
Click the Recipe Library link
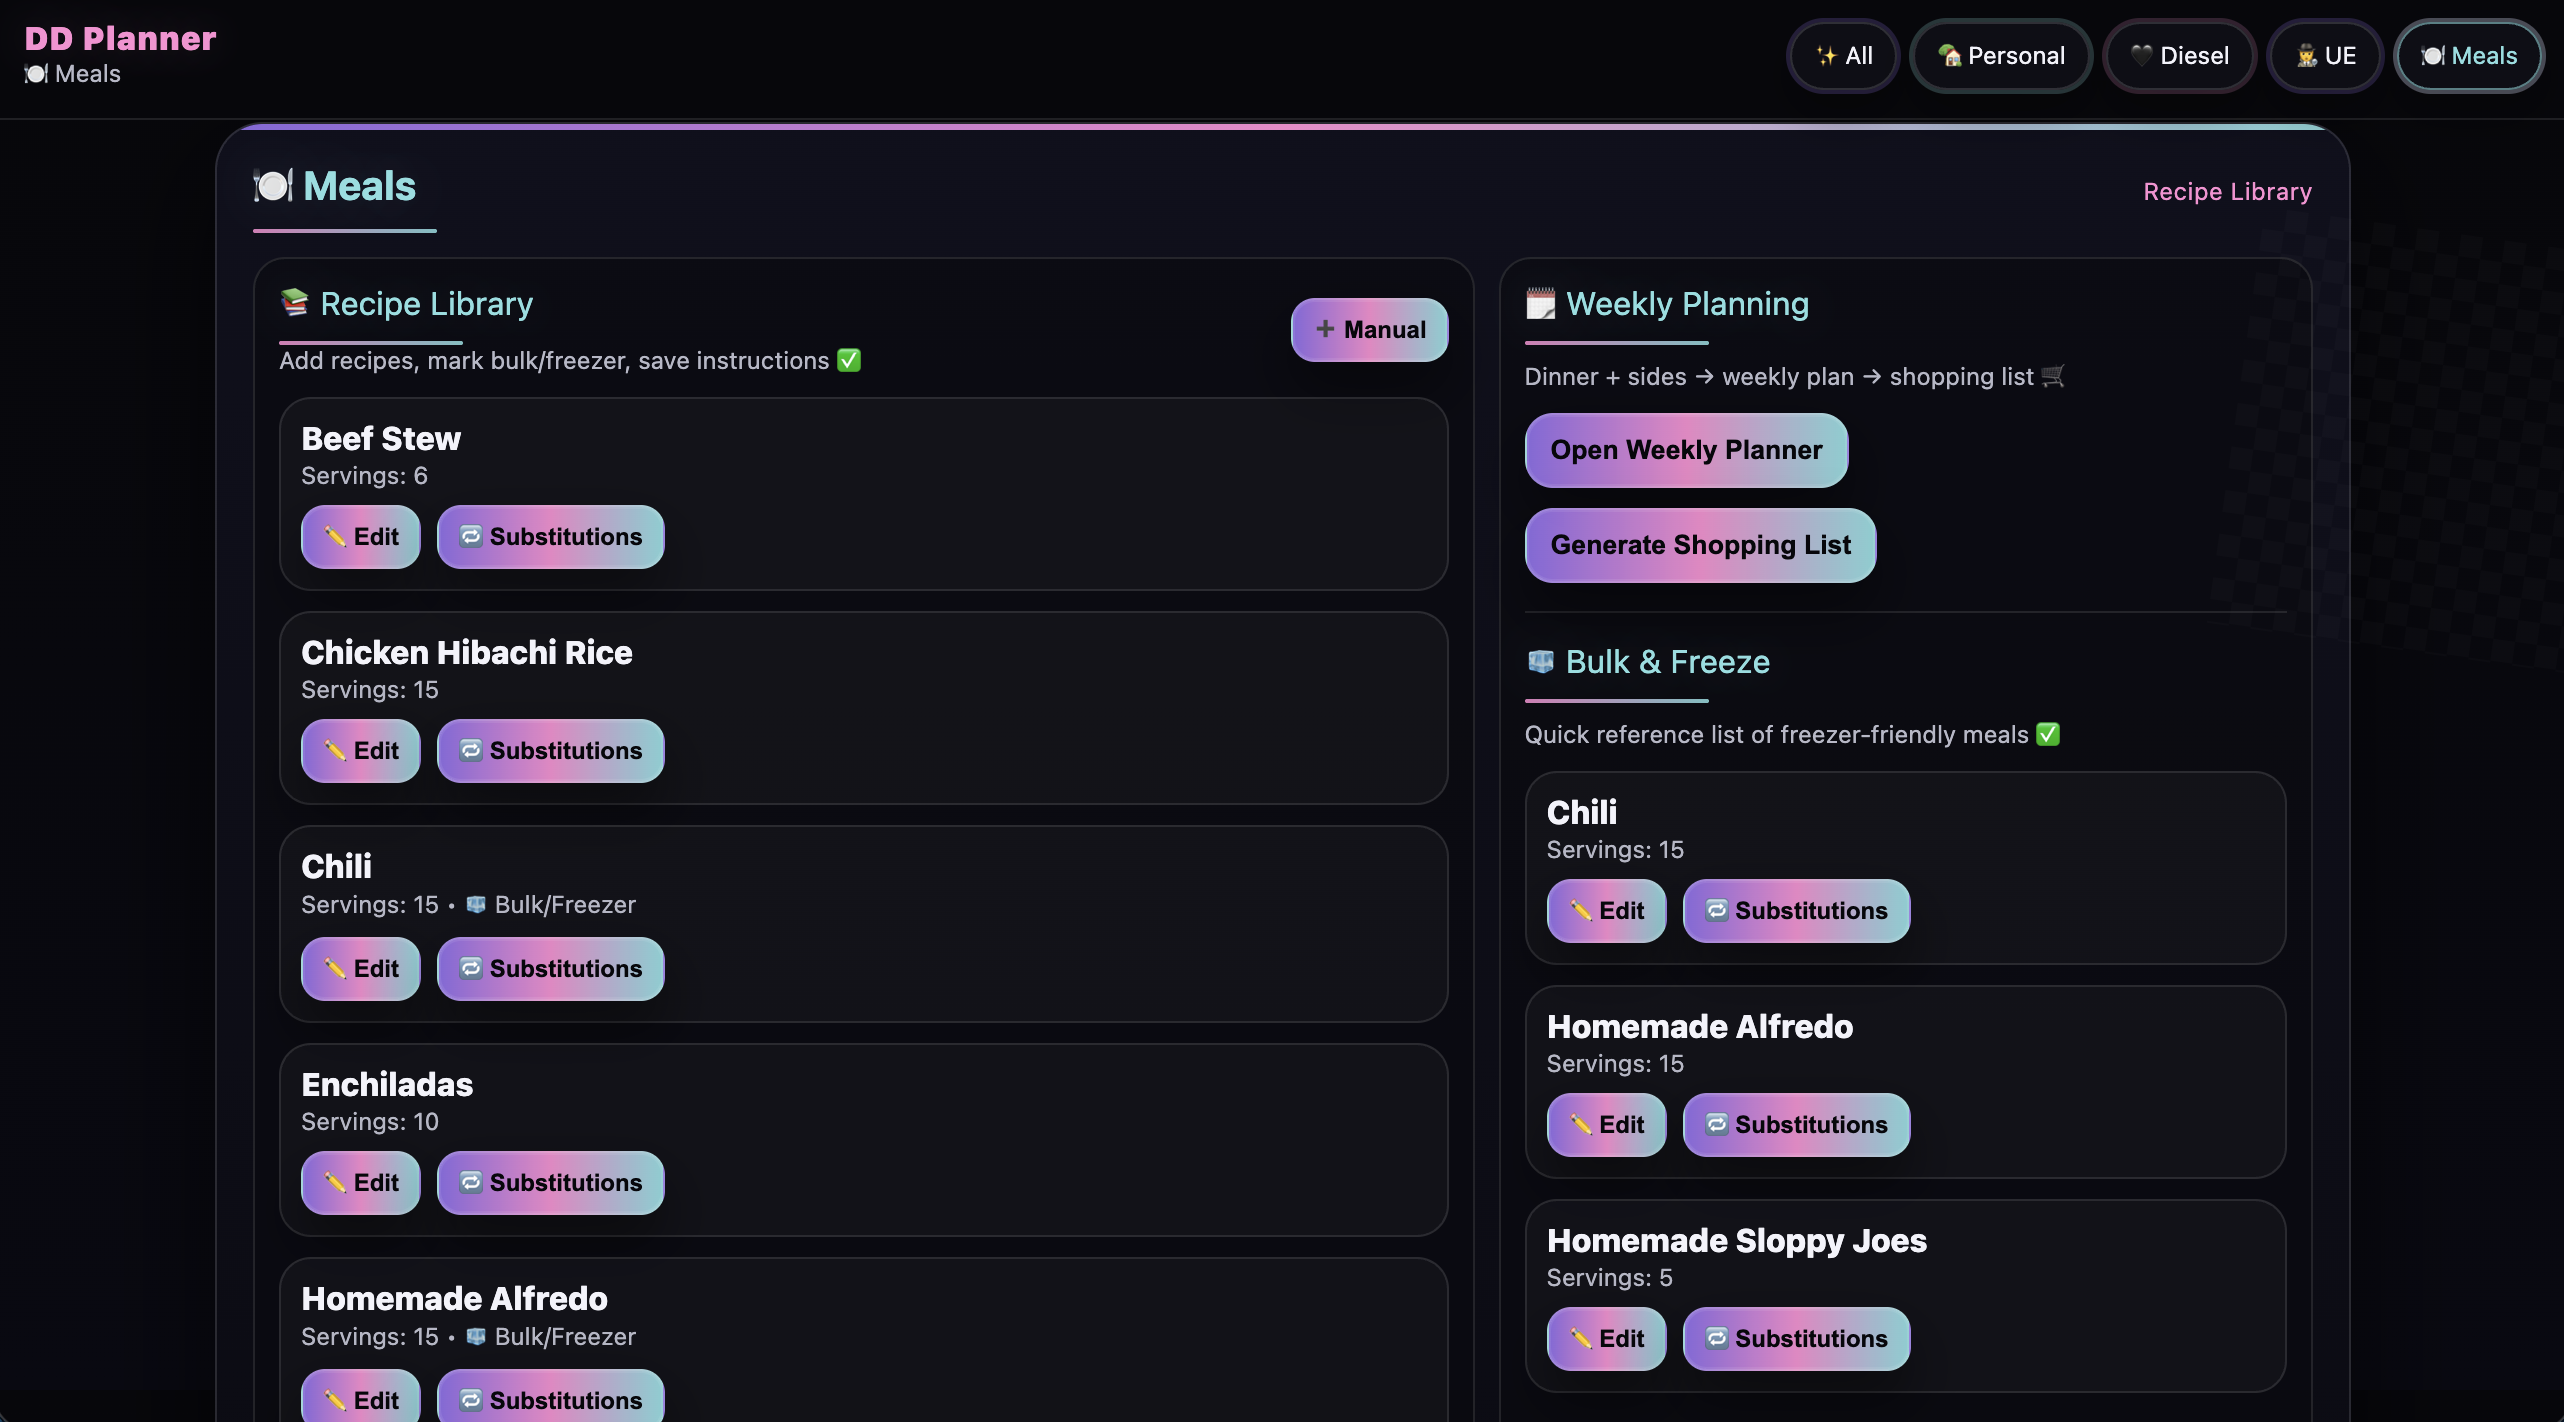click(2227, 191)
